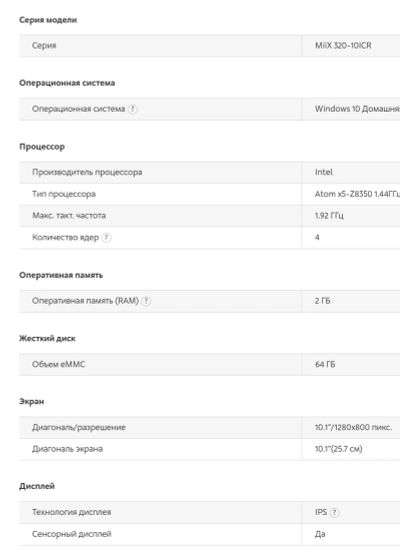Click the 10.1"(25.7 см) value
This screenshot has width=400, height=551.
338,449
